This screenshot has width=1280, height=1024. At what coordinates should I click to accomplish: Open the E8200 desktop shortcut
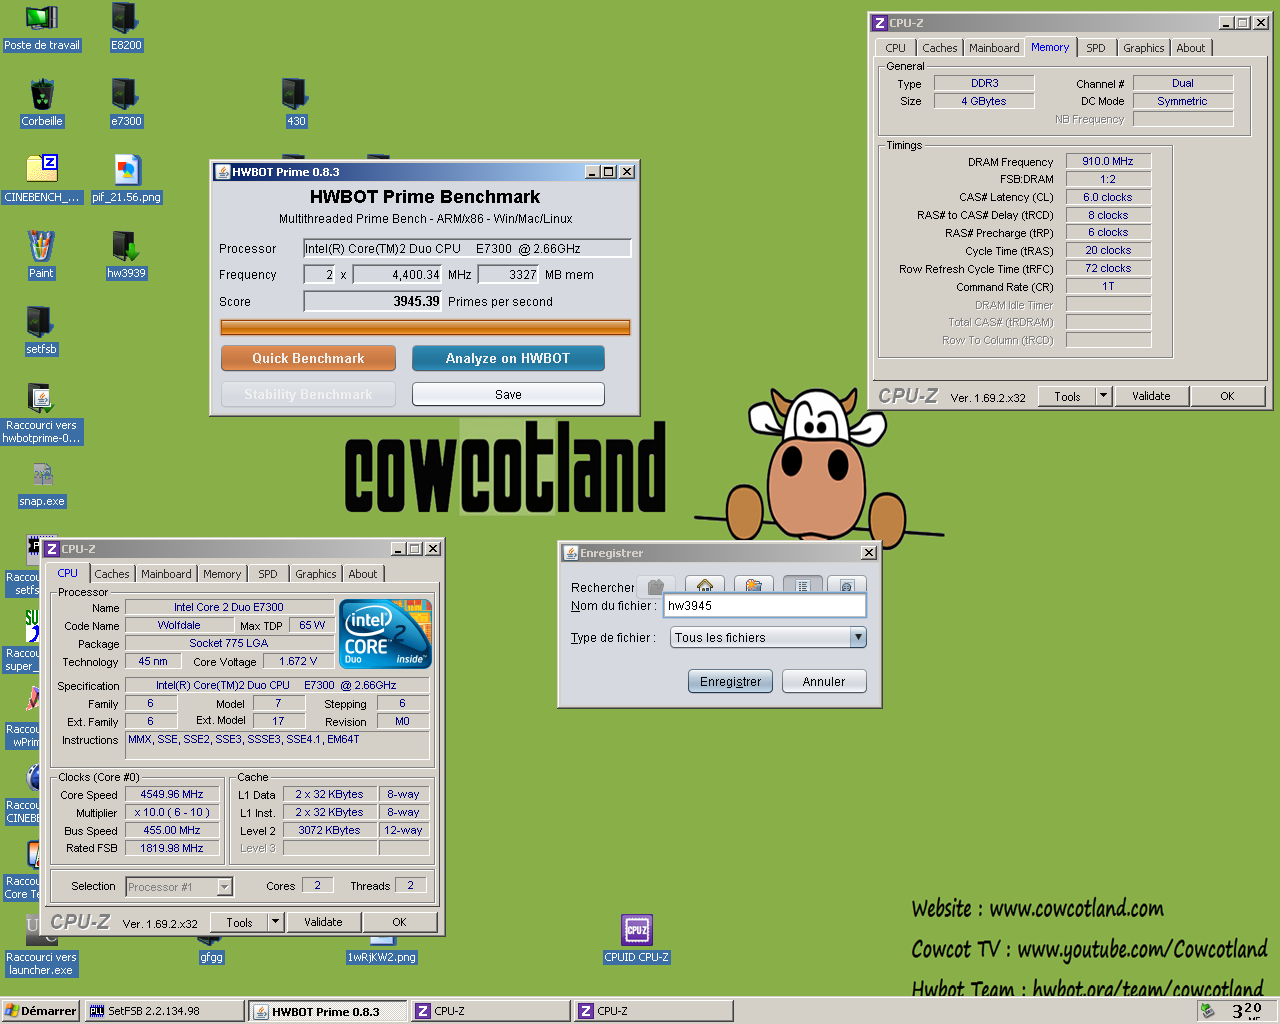point(126,28)
